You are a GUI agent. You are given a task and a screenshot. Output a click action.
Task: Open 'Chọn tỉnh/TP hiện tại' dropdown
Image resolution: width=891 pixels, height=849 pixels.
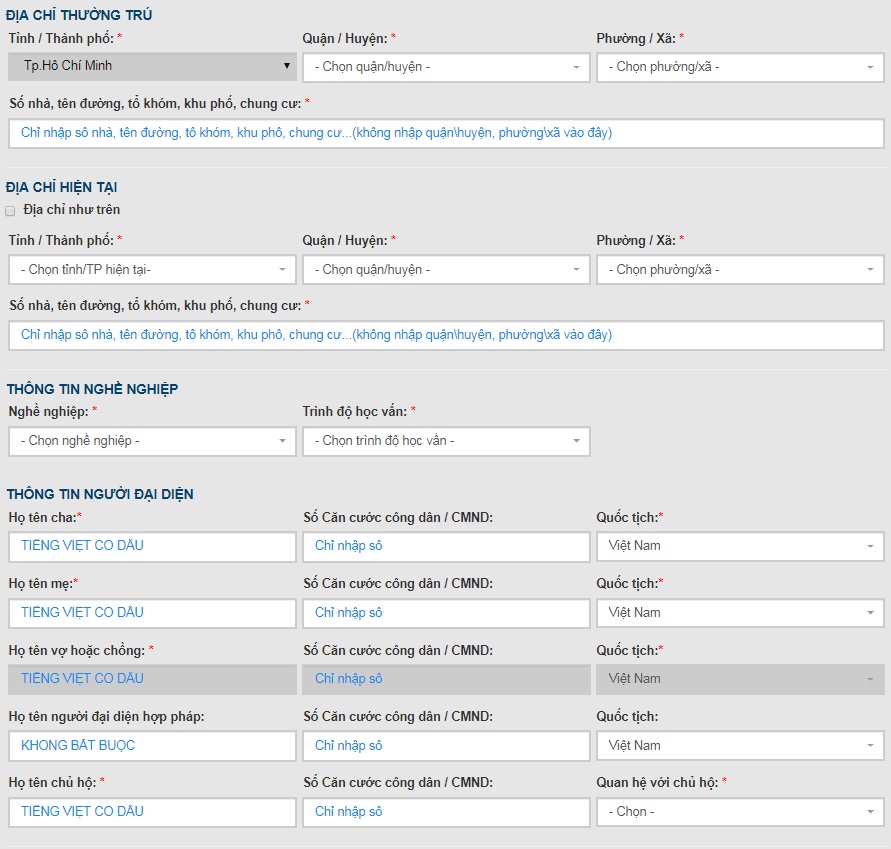[x=152, y=269]
